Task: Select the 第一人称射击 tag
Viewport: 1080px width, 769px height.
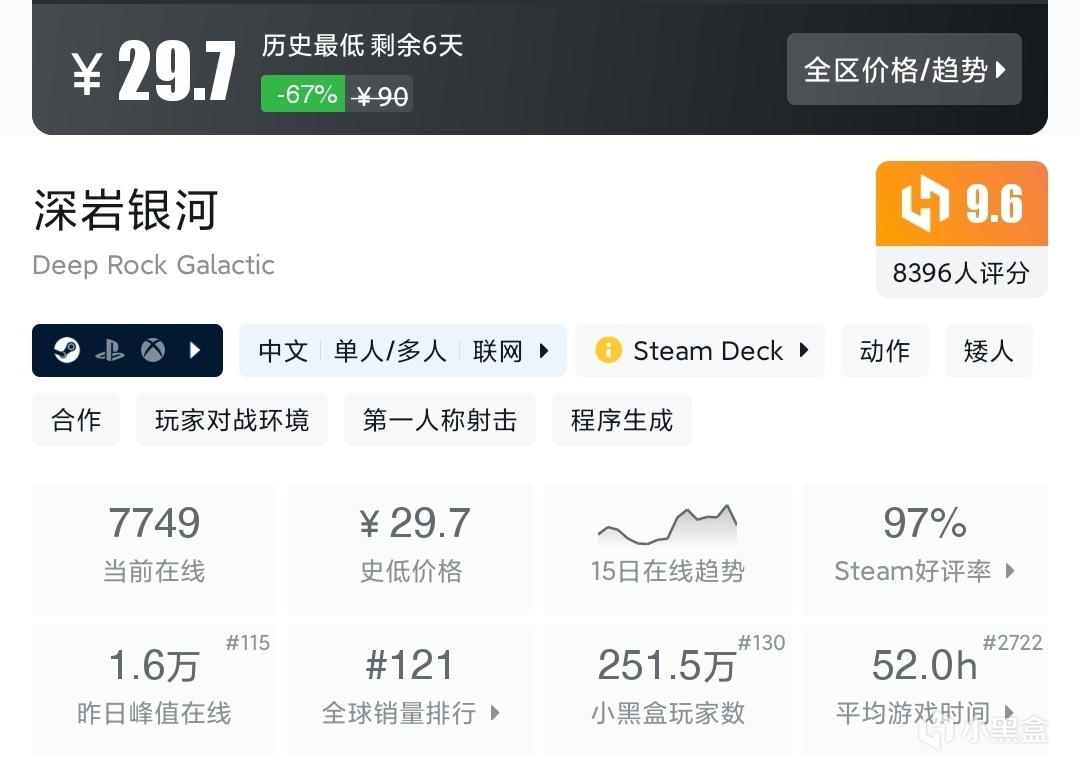Action: tap(440, 420)
